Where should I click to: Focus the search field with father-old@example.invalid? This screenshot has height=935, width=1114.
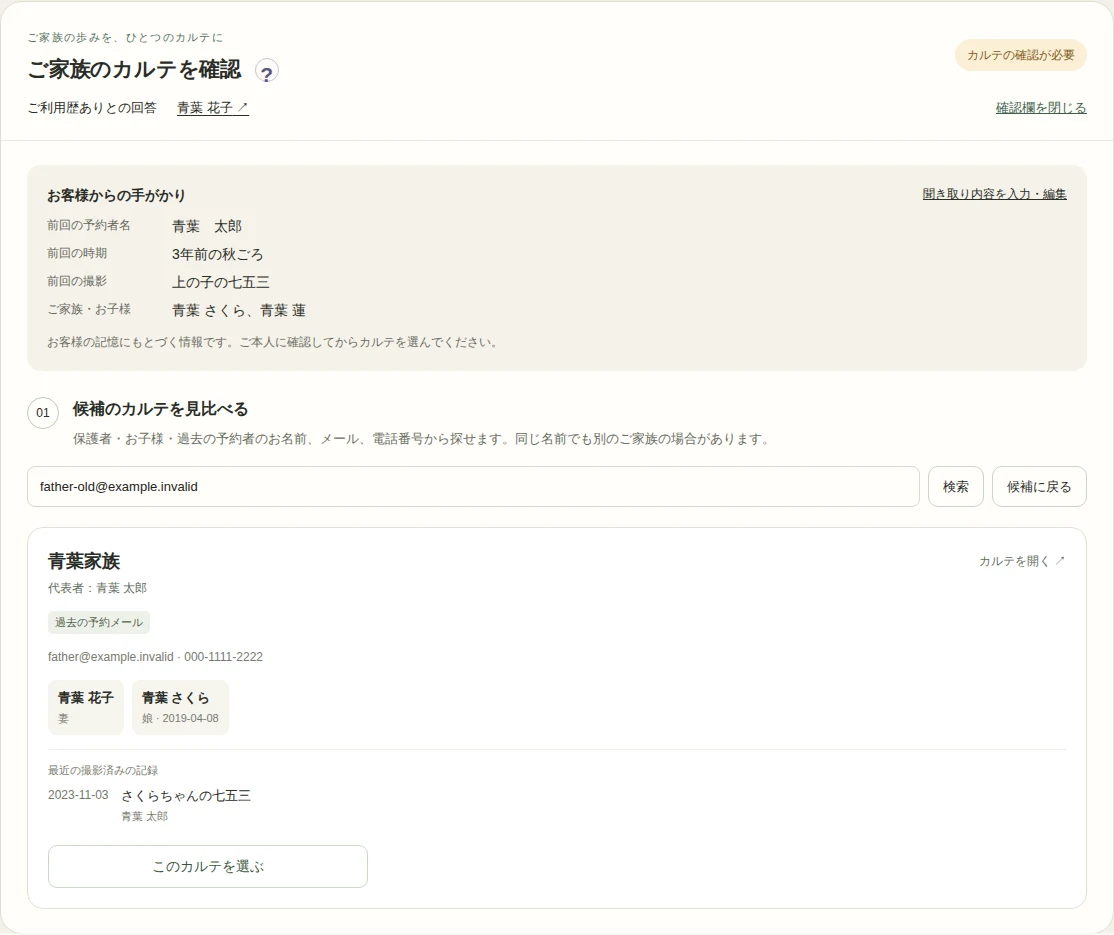[x=473, y=487]
